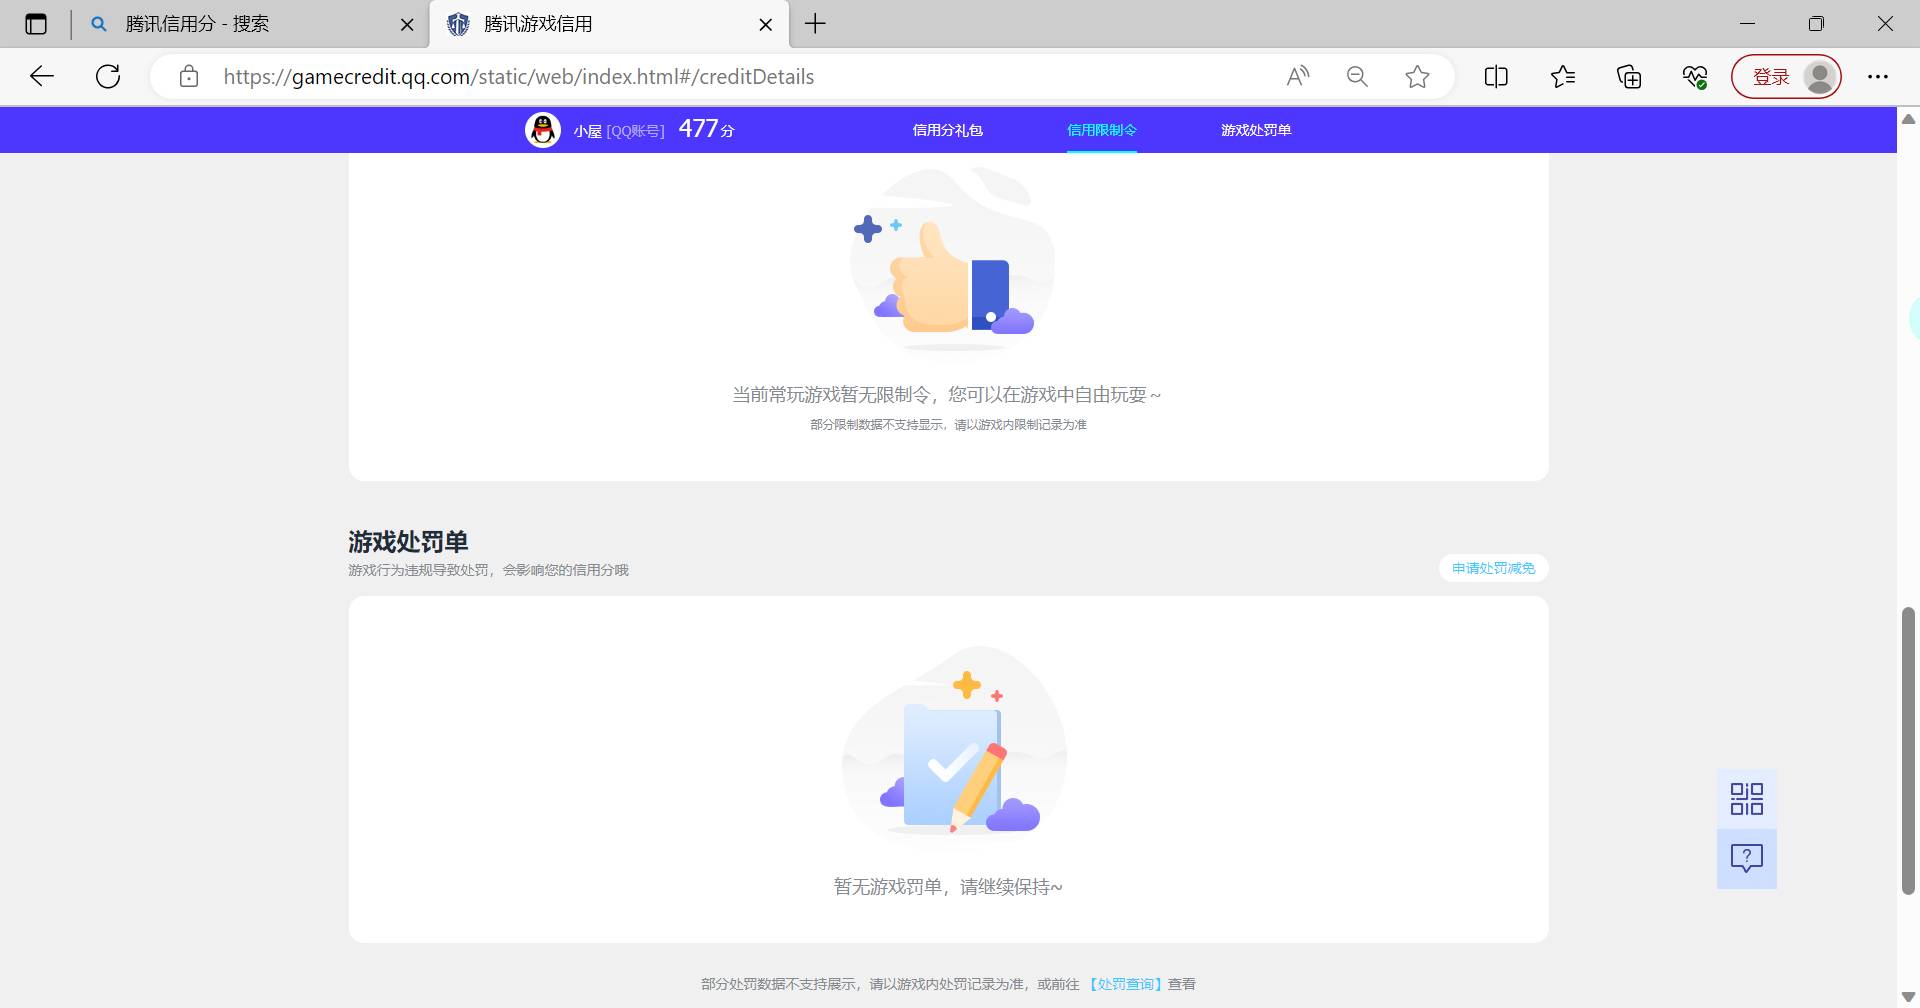Open the tab actions menu
Screen dimensions: 1920x1008
[x=36, y=24]
